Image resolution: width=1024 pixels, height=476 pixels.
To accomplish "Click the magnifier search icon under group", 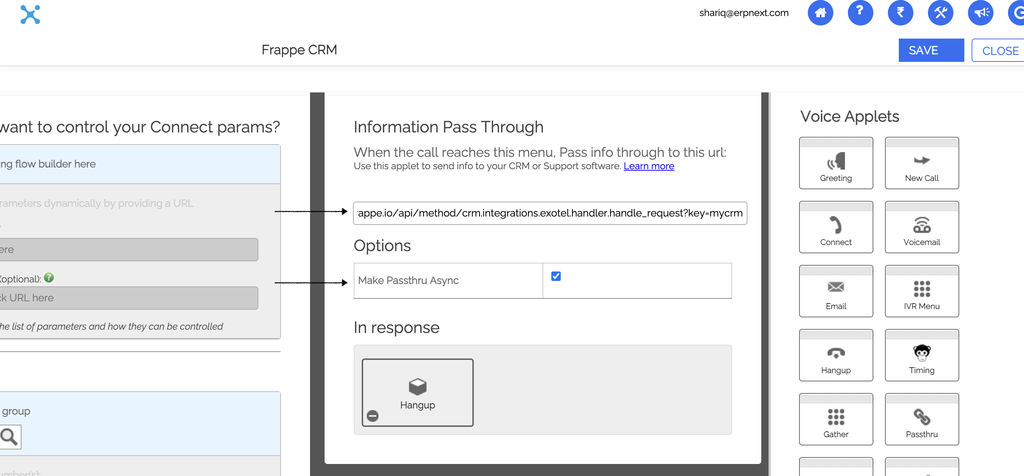I will click(8, 436).
